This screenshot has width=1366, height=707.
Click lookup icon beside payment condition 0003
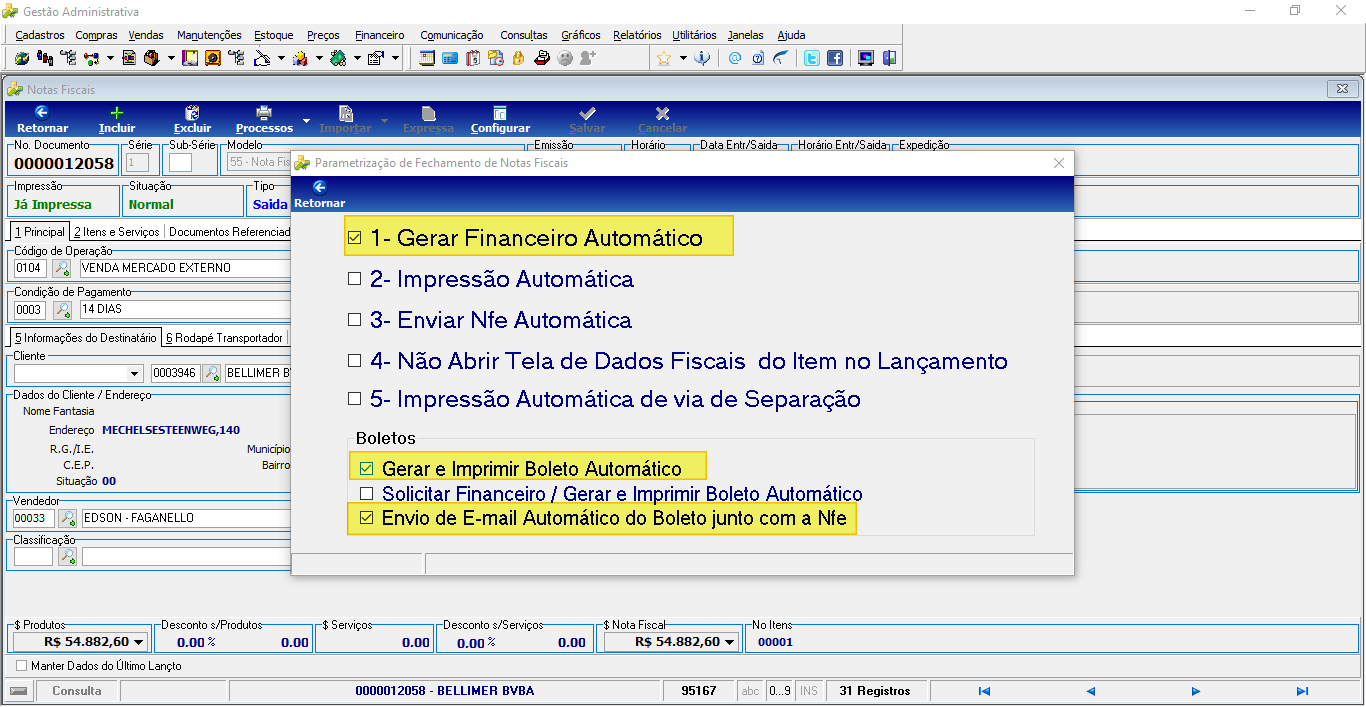coord(62,310)
